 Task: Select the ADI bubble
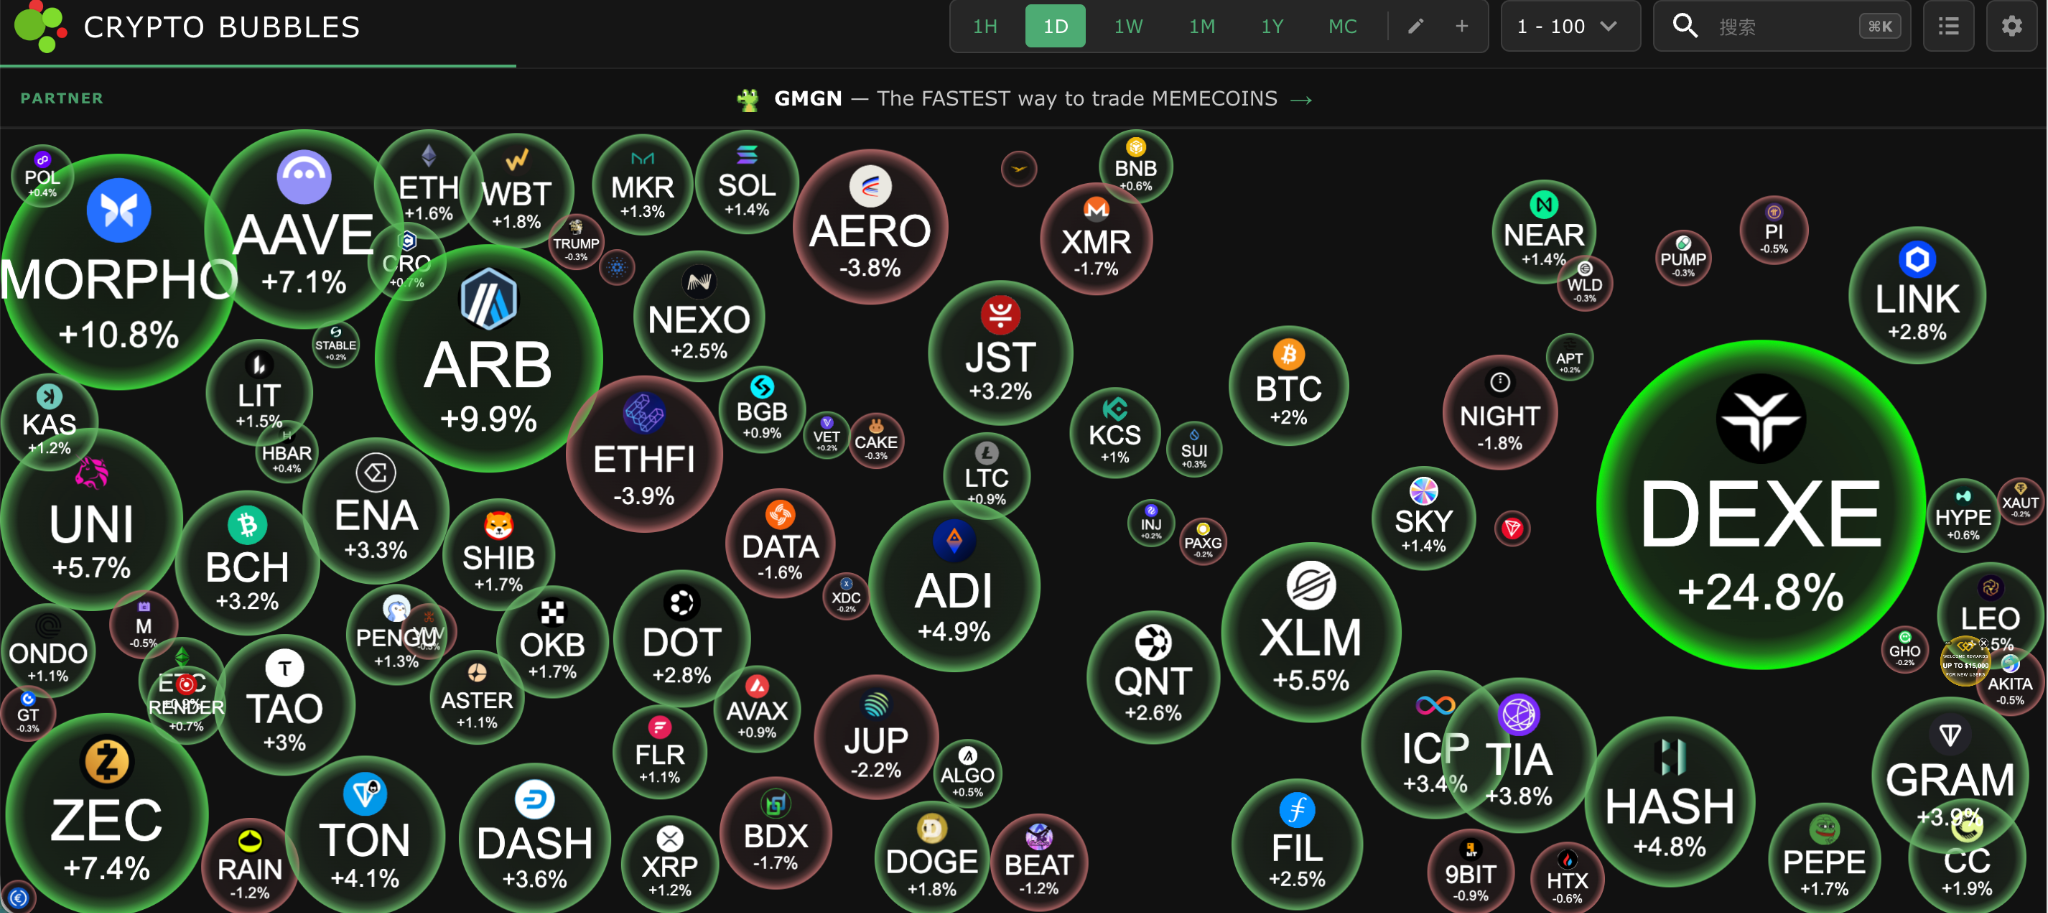pyautogui.click(x=954, y=586)
